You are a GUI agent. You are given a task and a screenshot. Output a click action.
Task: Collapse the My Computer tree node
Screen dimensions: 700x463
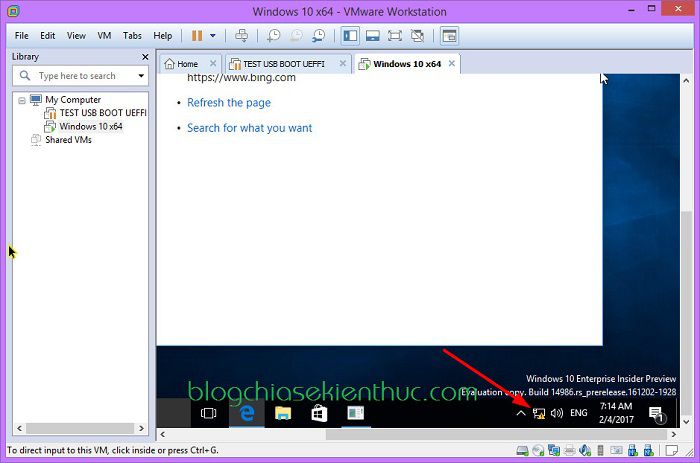click(21, 100)
